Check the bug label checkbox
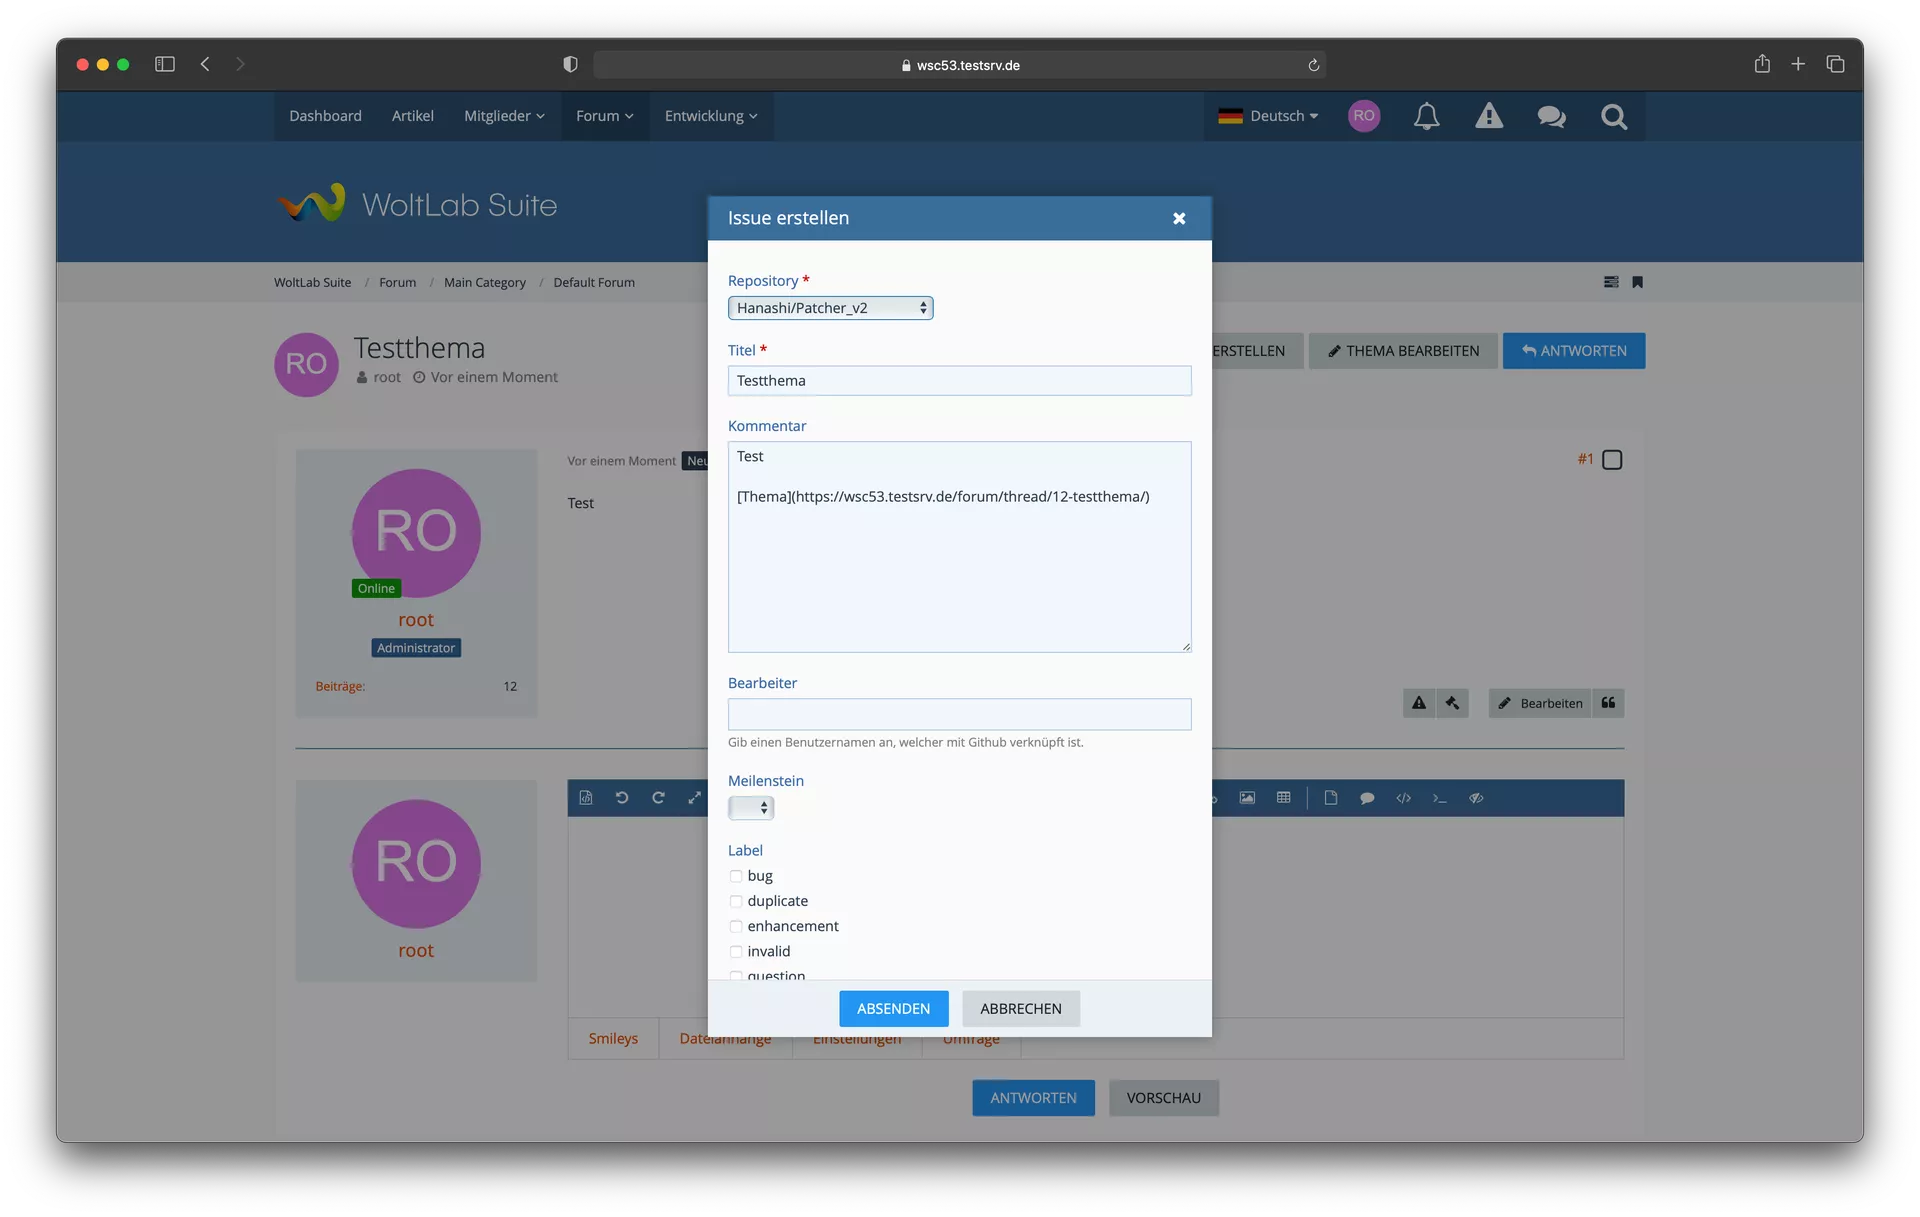Viewport: 1920px width, 1217px height. pos(736,876)
